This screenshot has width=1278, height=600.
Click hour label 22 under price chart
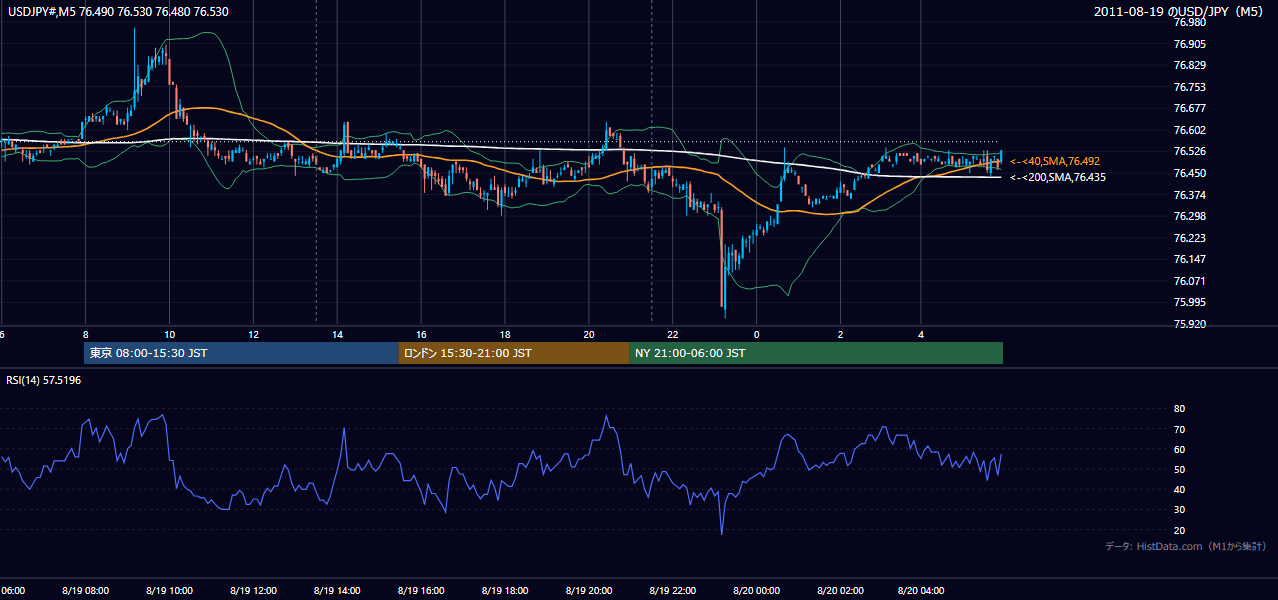click(674, 334)
